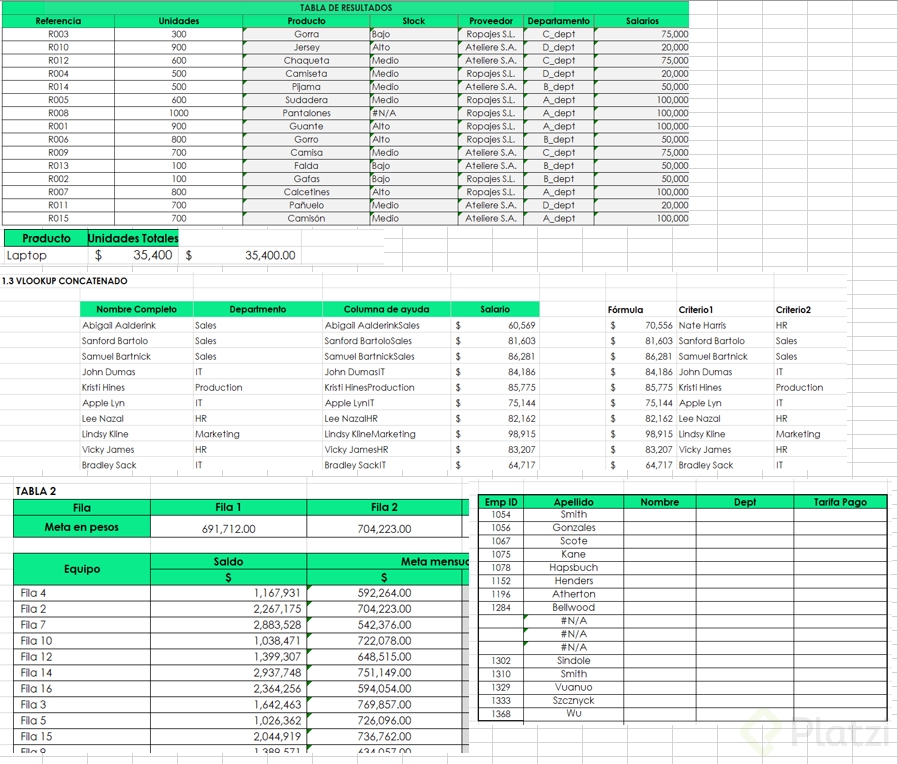Select surname cell Szcznyck
The height and width of the screenshot is (764, 898).
click(573, 700)
